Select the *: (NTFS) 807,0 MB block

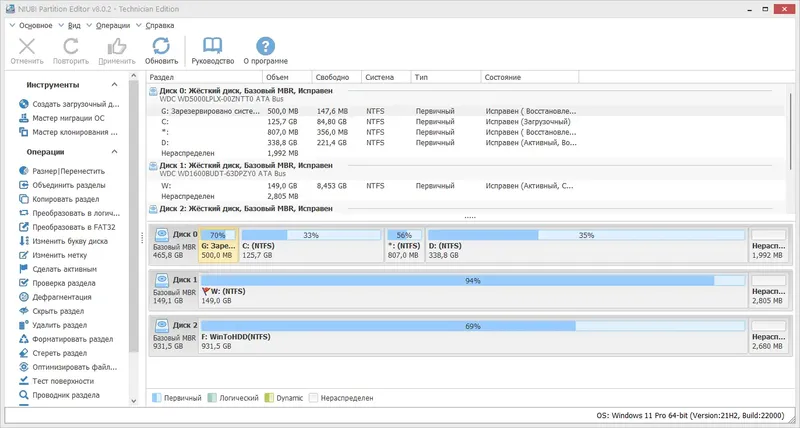(404, 245)
